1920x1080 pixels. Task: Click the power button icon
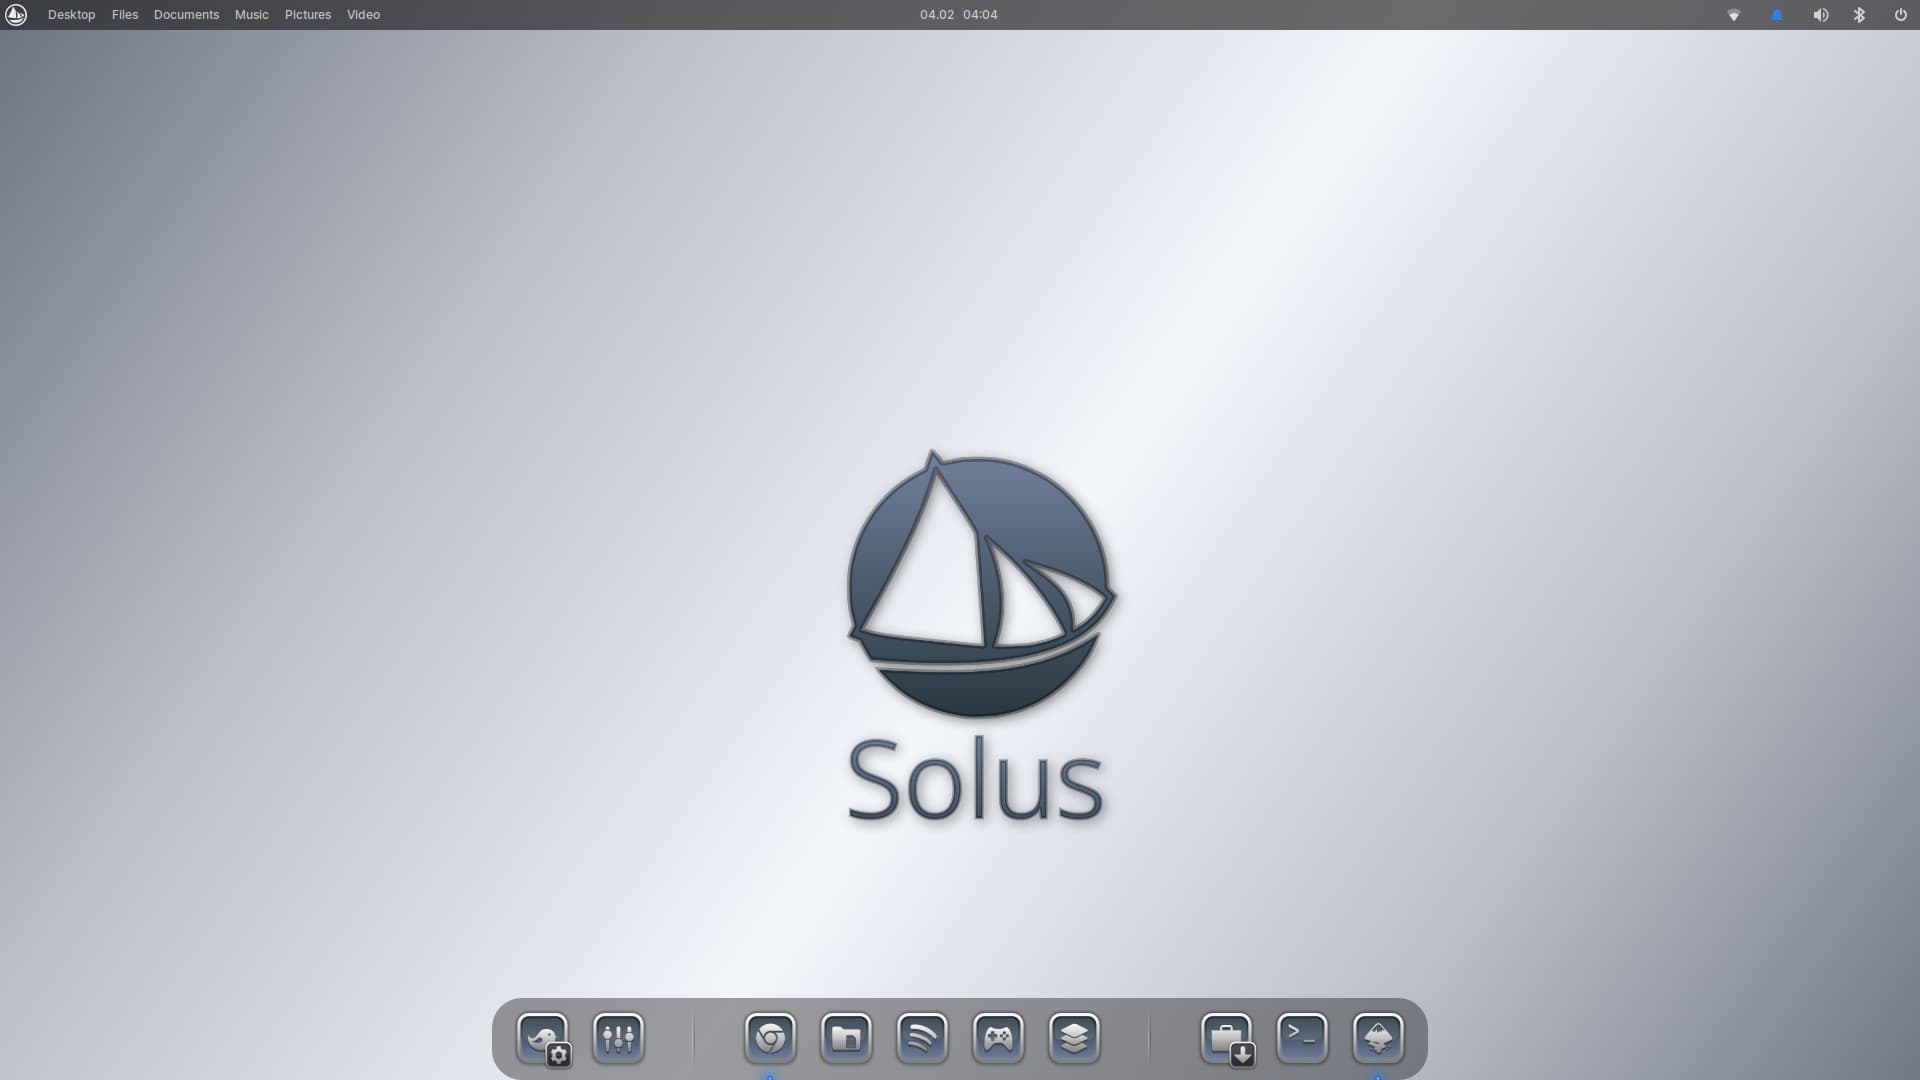1900,15
